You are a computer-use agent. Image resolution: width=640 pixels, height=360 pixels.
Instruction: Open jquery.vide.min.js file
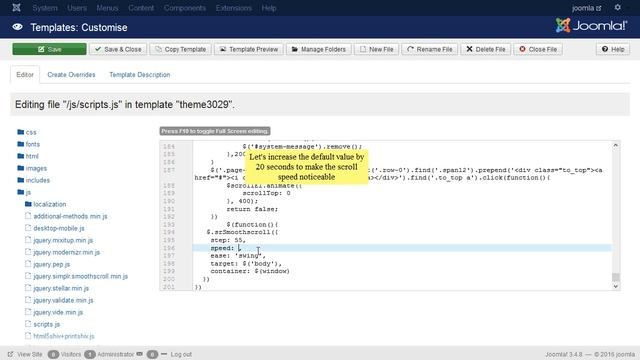pyautogui.click(x=58, y=312)
